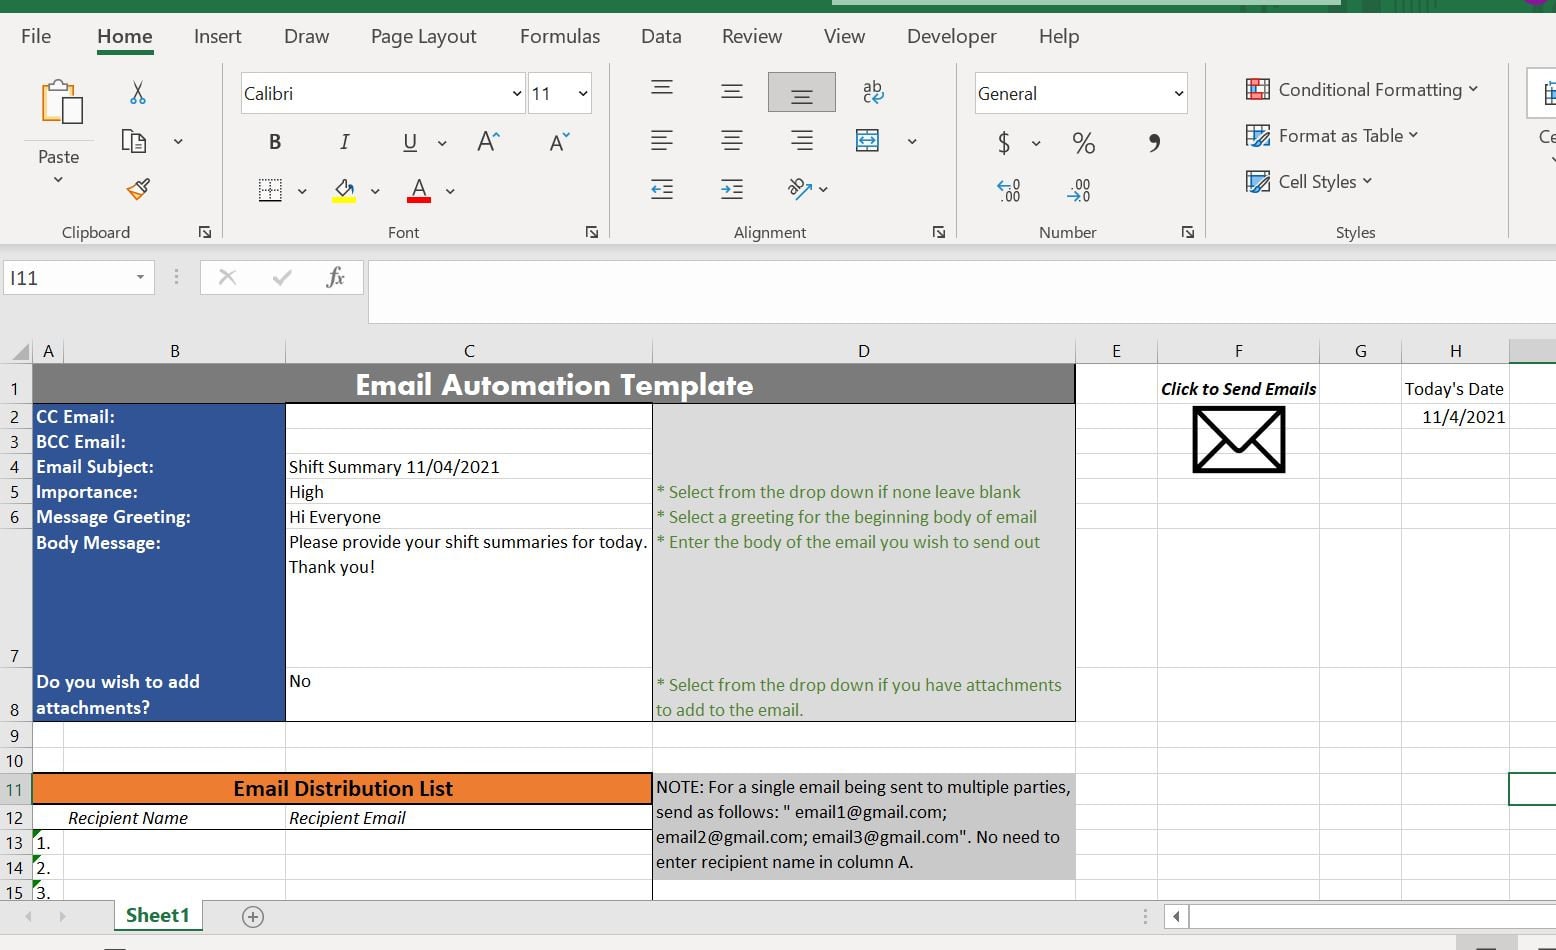Click the Insert Function (fx) button
Viewport: 1556px width, 950px height.
point(335,277)
